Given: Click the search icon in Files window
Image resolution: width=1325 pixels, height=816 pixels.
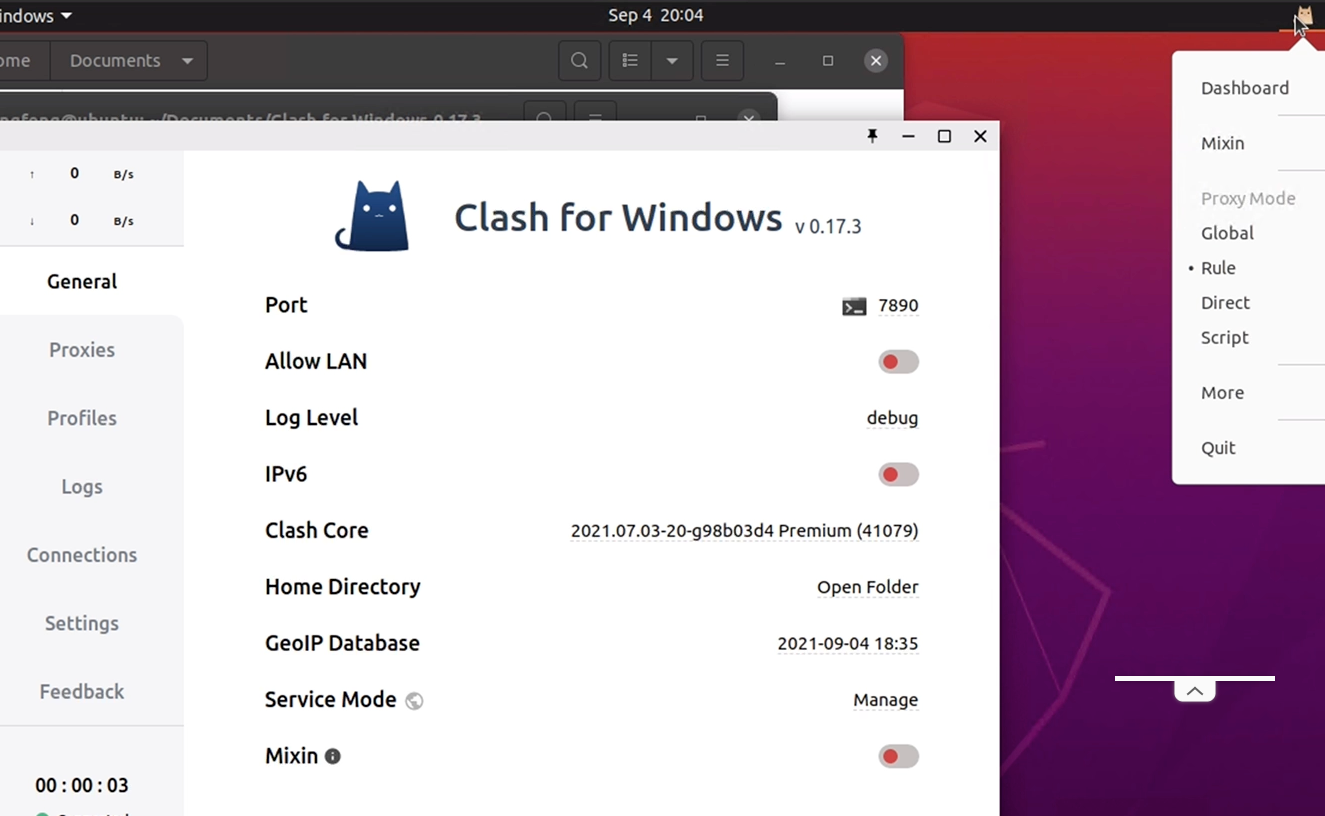Looking at the screenshot, I should click(x=579, y=61).
